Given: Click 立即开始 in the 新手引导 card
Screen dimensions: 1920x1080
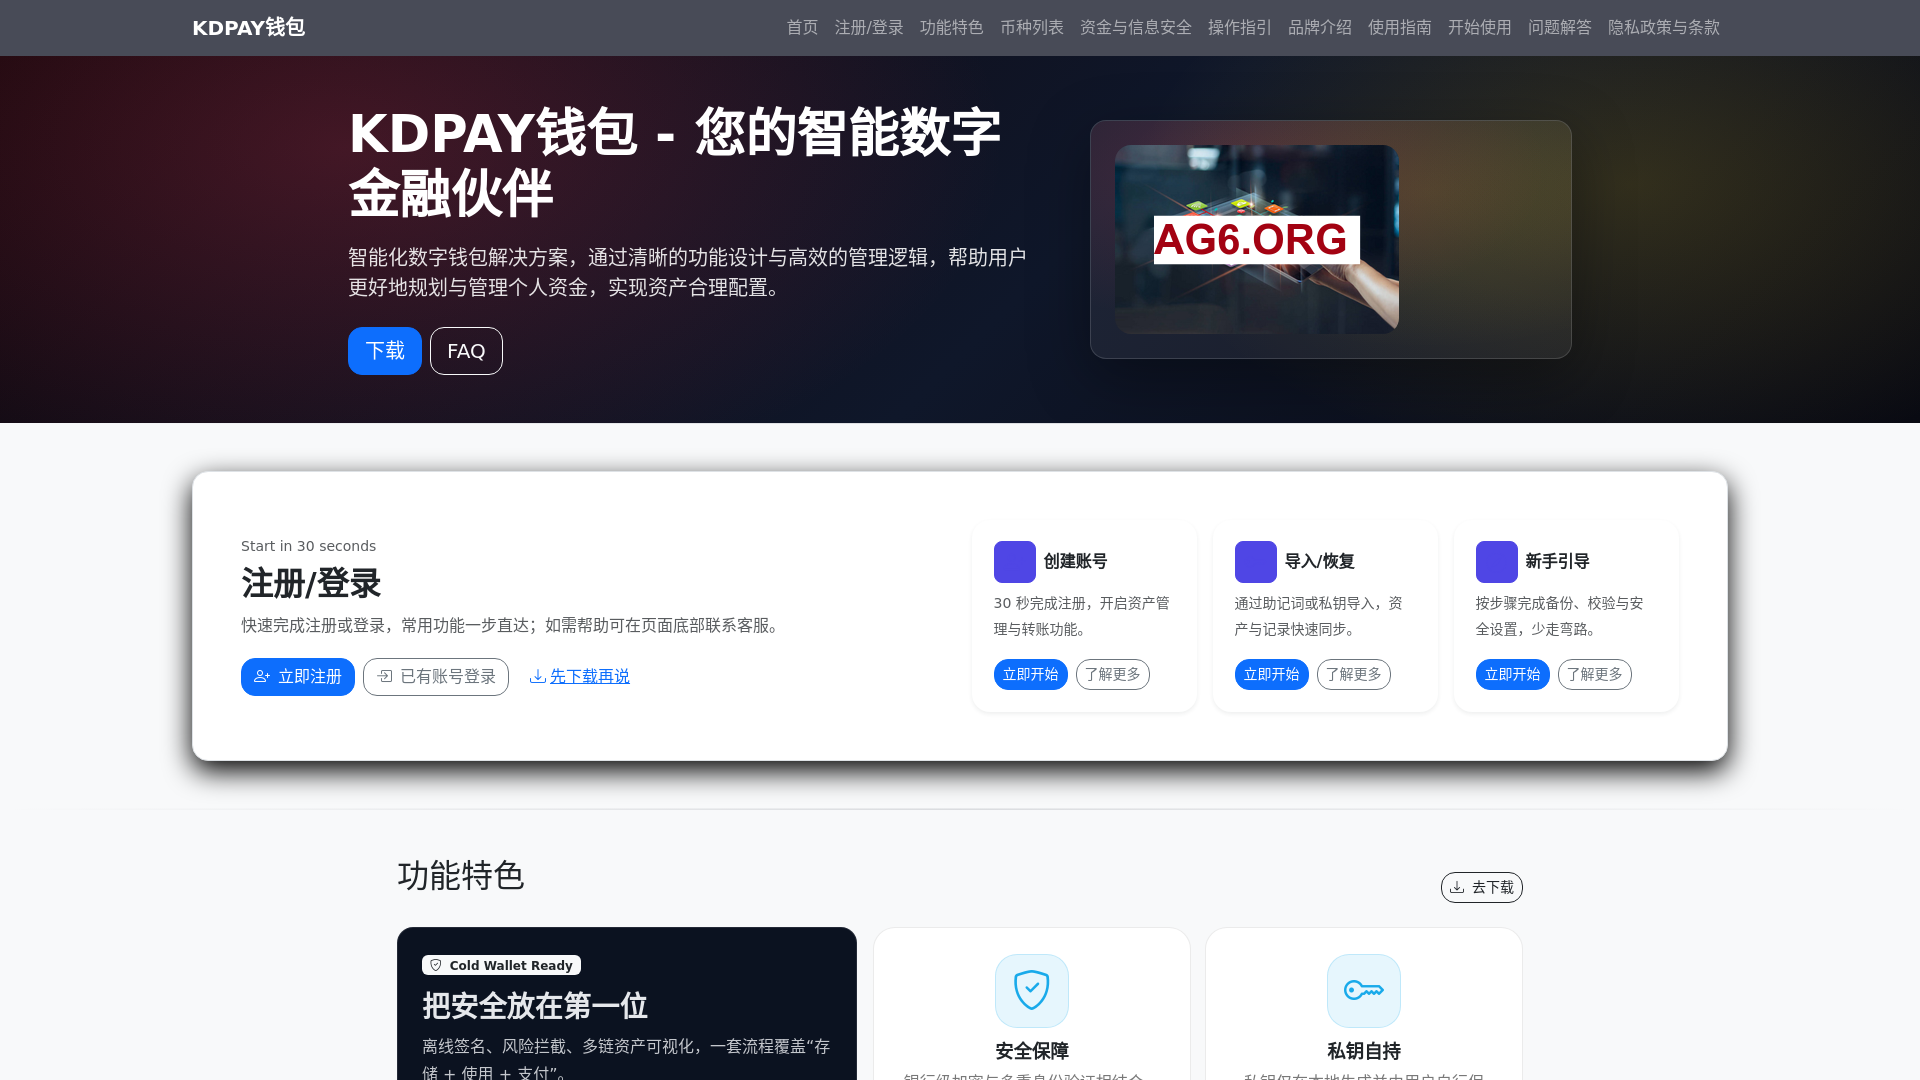Looking at the screenshot, I should [x=1513, y=675].
